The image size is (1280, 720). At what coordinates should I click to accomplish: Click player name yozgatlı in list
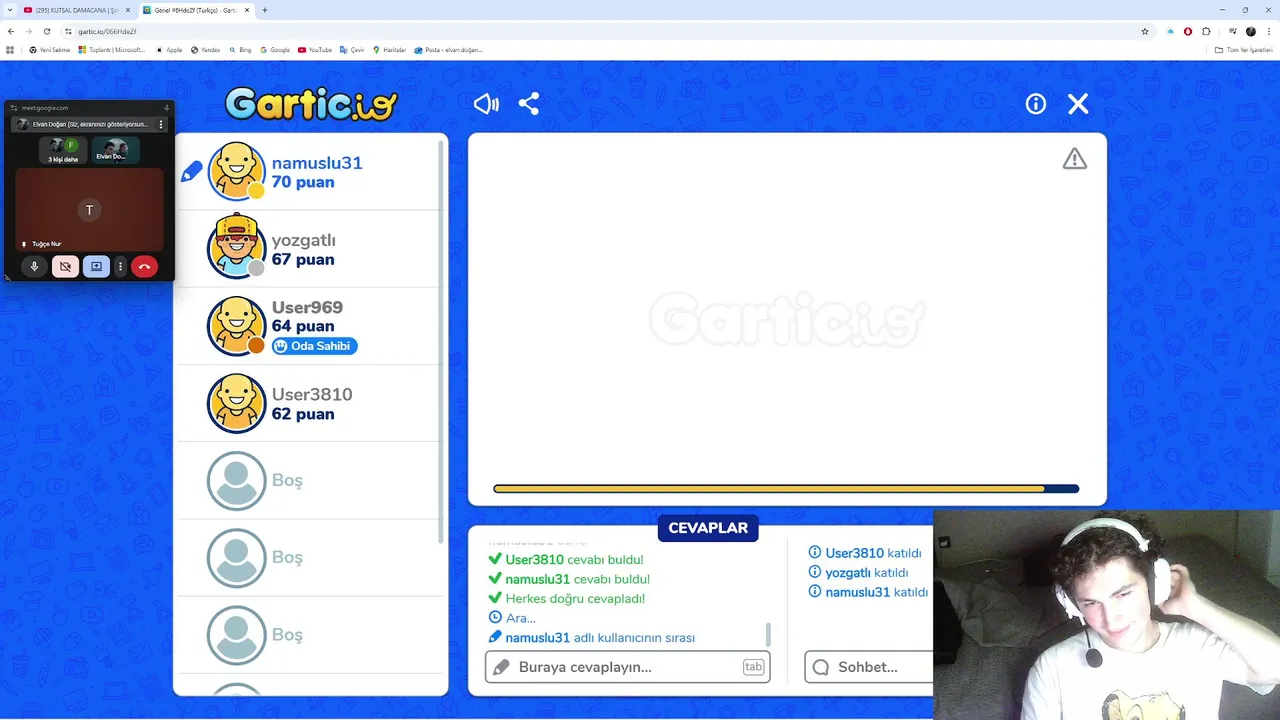tap(304, 241)
